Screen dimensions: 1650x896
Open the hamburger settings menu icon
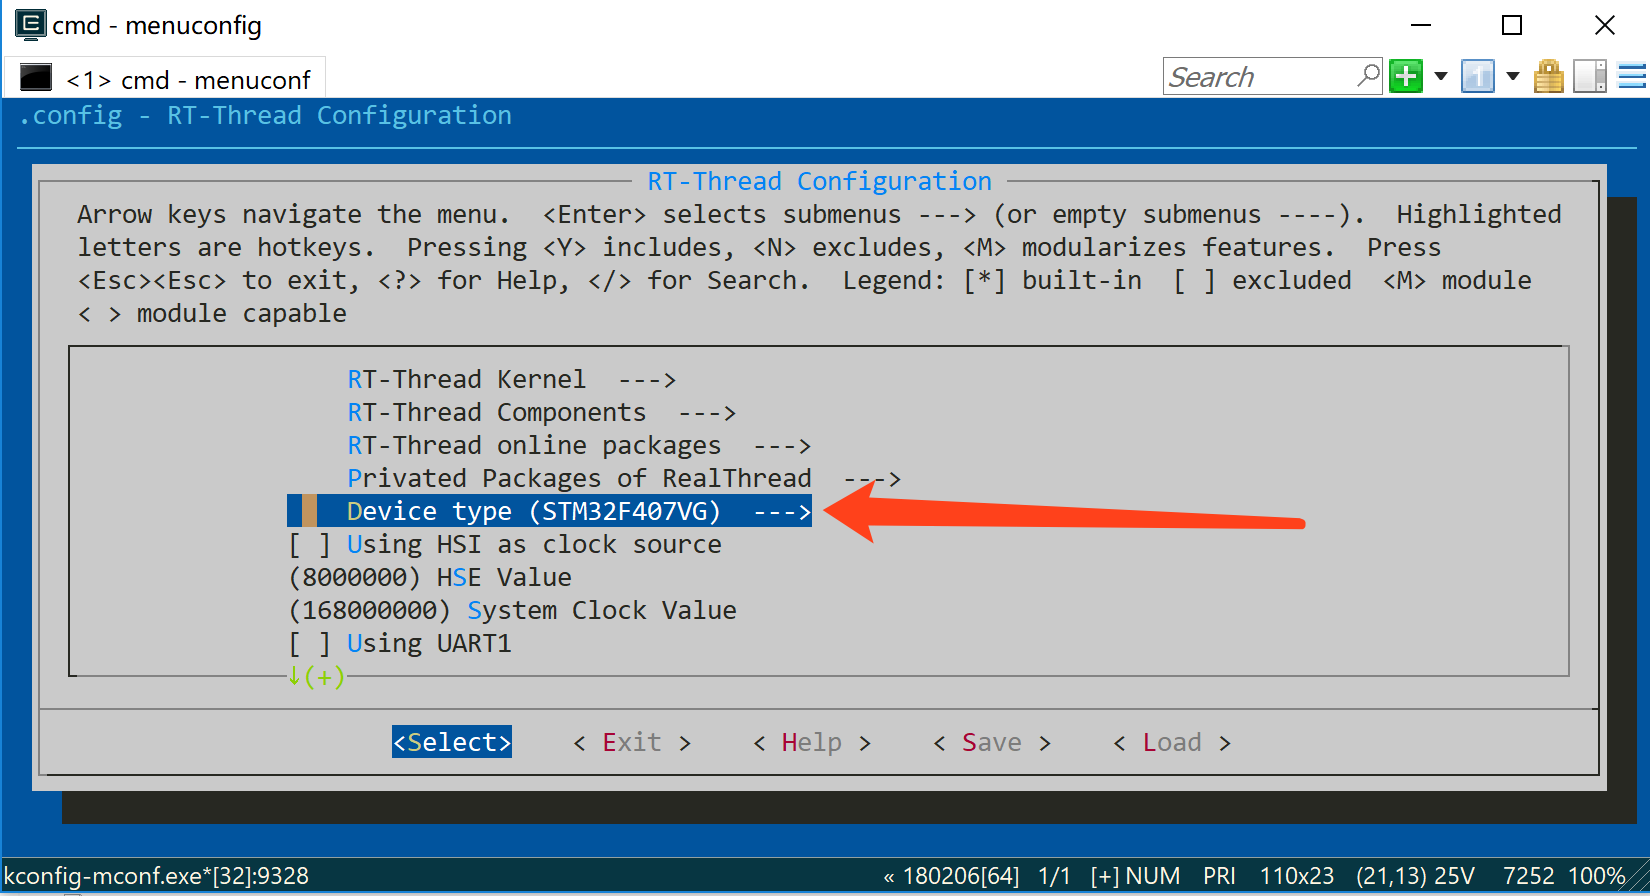tap(1632, 76)
